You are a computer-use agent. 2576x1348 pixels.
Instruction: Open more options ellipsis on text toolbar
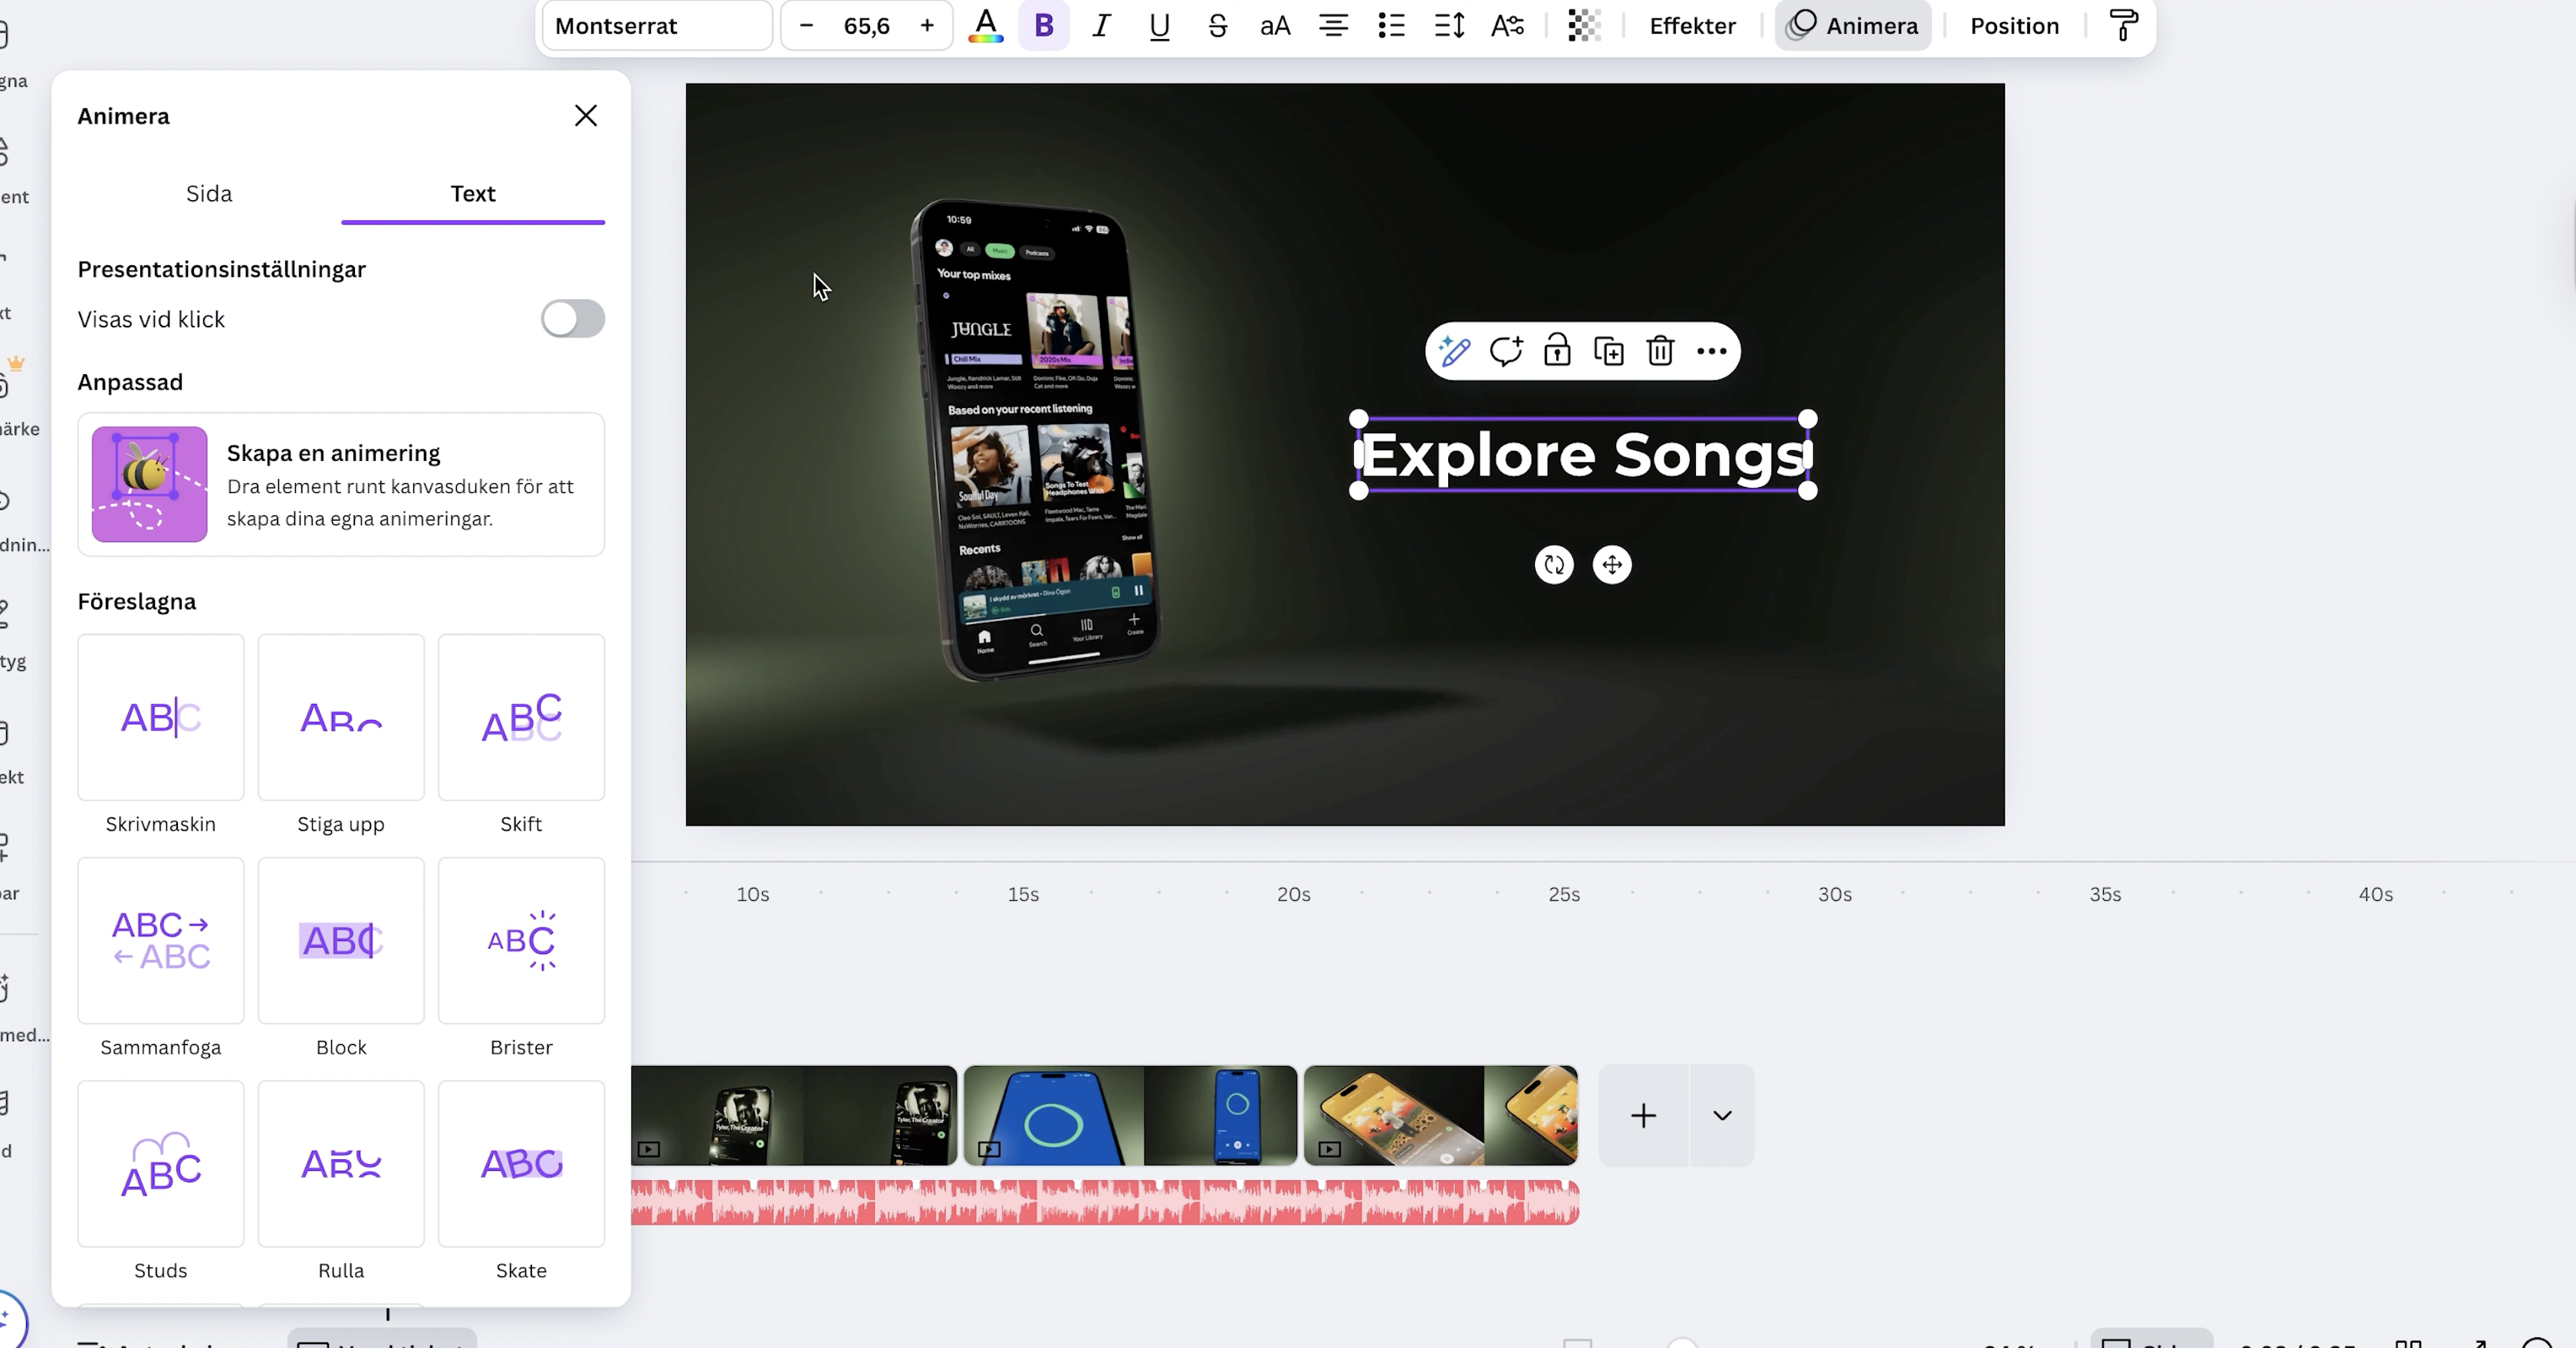[x=1711, y=351]
